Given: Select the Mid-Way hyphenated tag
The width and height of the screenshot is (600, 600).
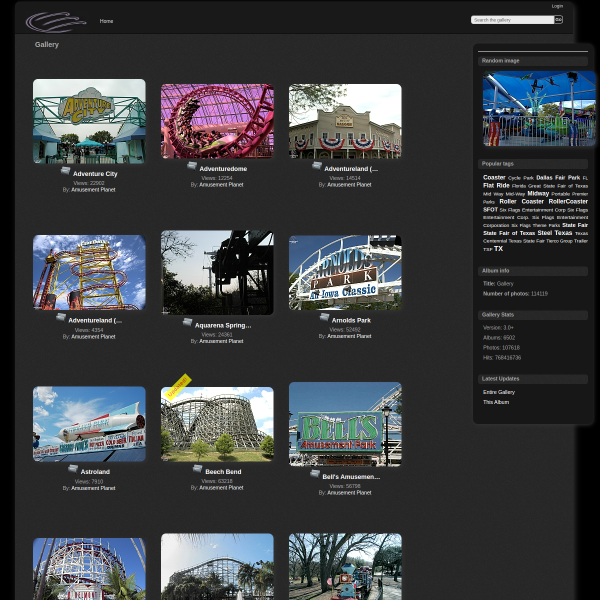Looking at the screenshot, I should click(x=515, y=194).
